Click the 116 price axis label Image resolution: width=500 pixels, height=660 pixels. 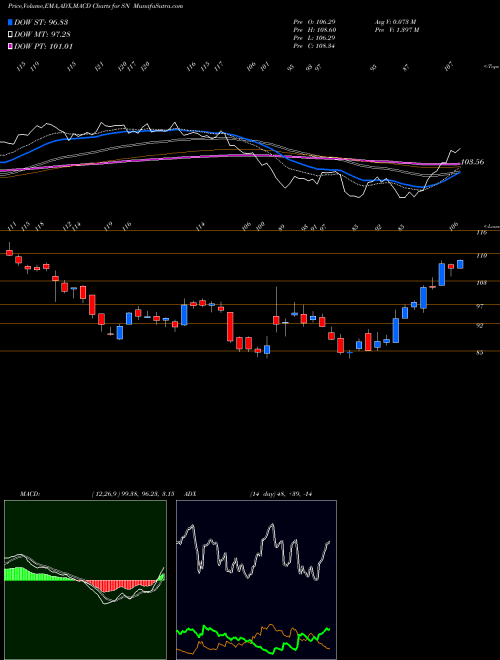[481, 233]
